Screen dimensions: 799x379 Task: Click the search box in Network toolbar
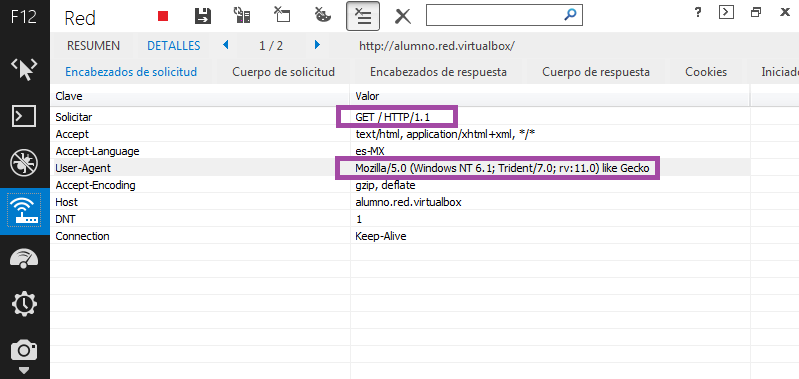504,15
